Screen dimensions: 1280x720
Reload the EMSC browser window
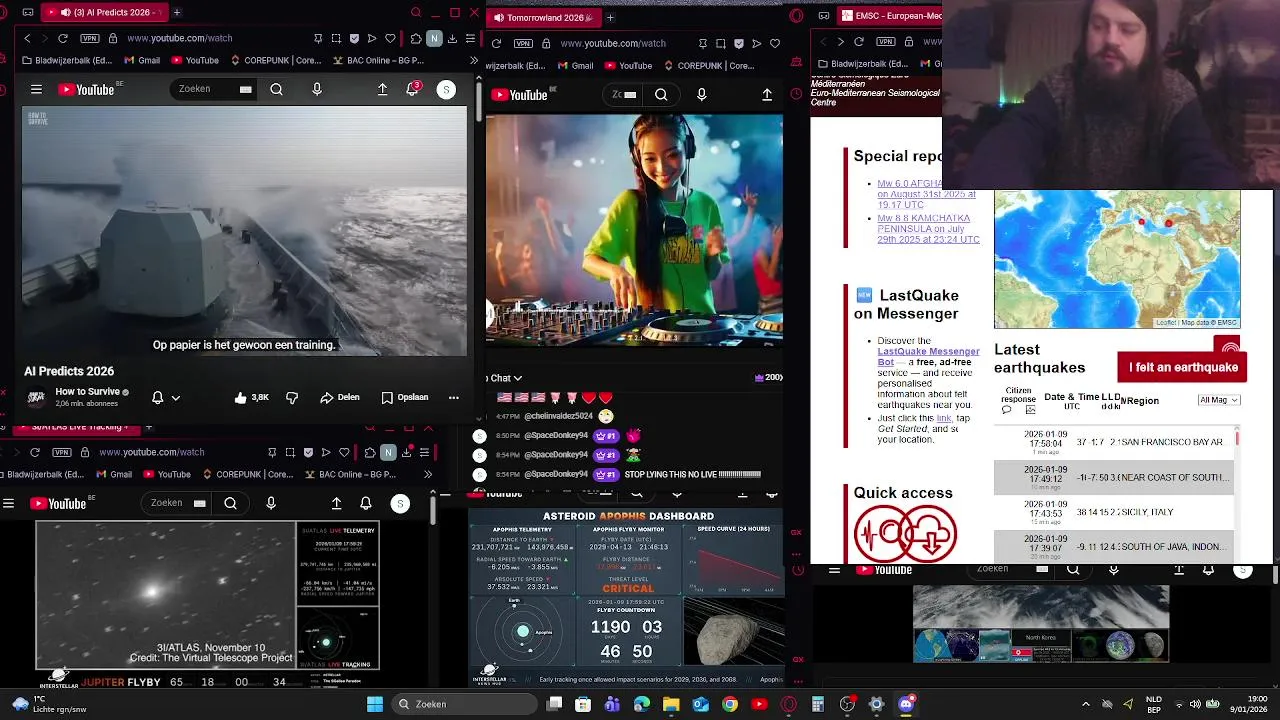858,42
